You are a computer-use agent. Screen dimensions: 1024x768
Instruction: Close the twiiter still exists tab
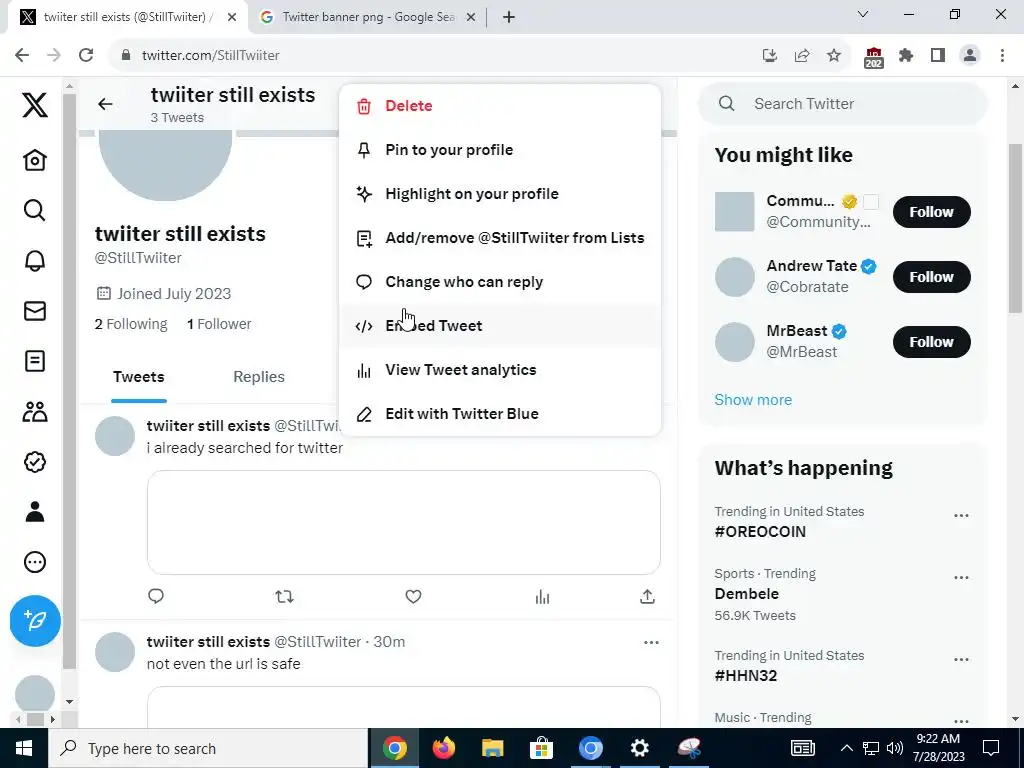(232, 17)
